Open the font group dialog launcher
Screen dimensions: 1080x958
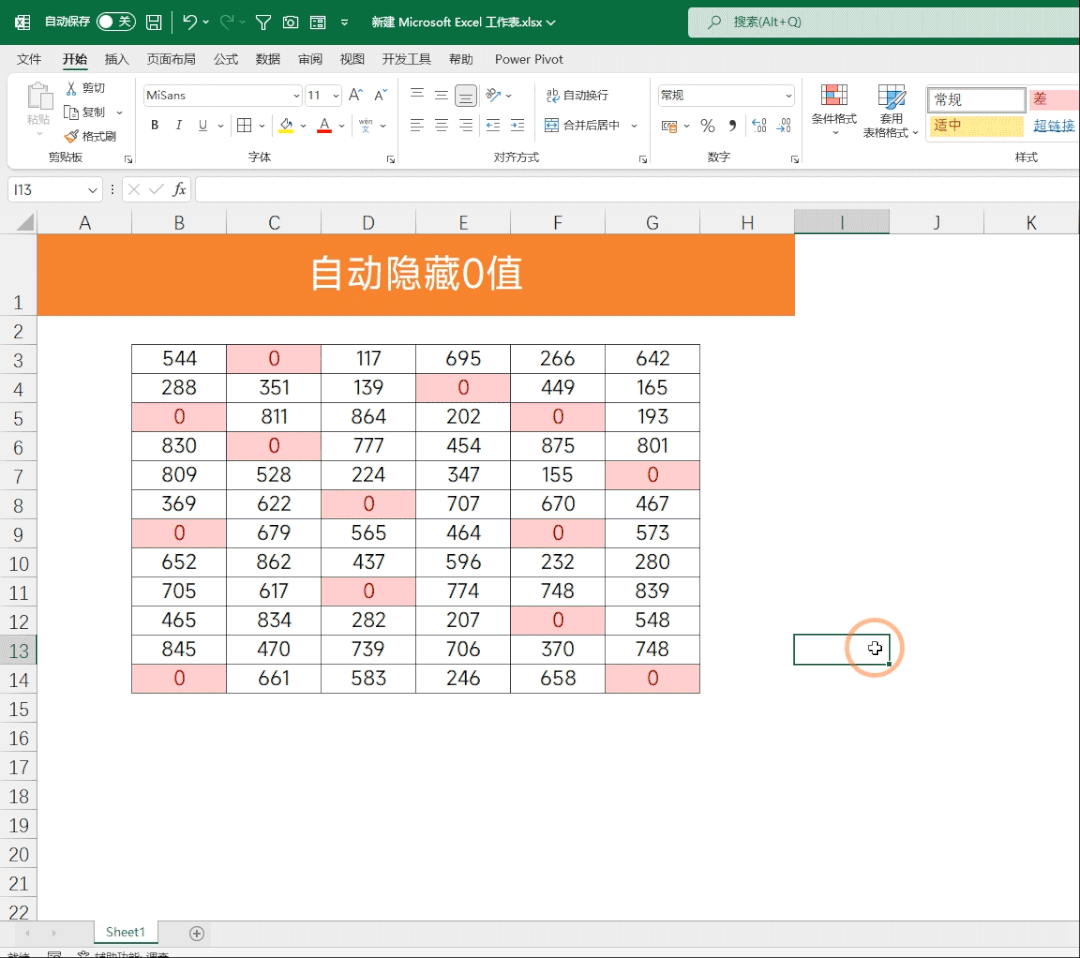(x=391, y=159)
